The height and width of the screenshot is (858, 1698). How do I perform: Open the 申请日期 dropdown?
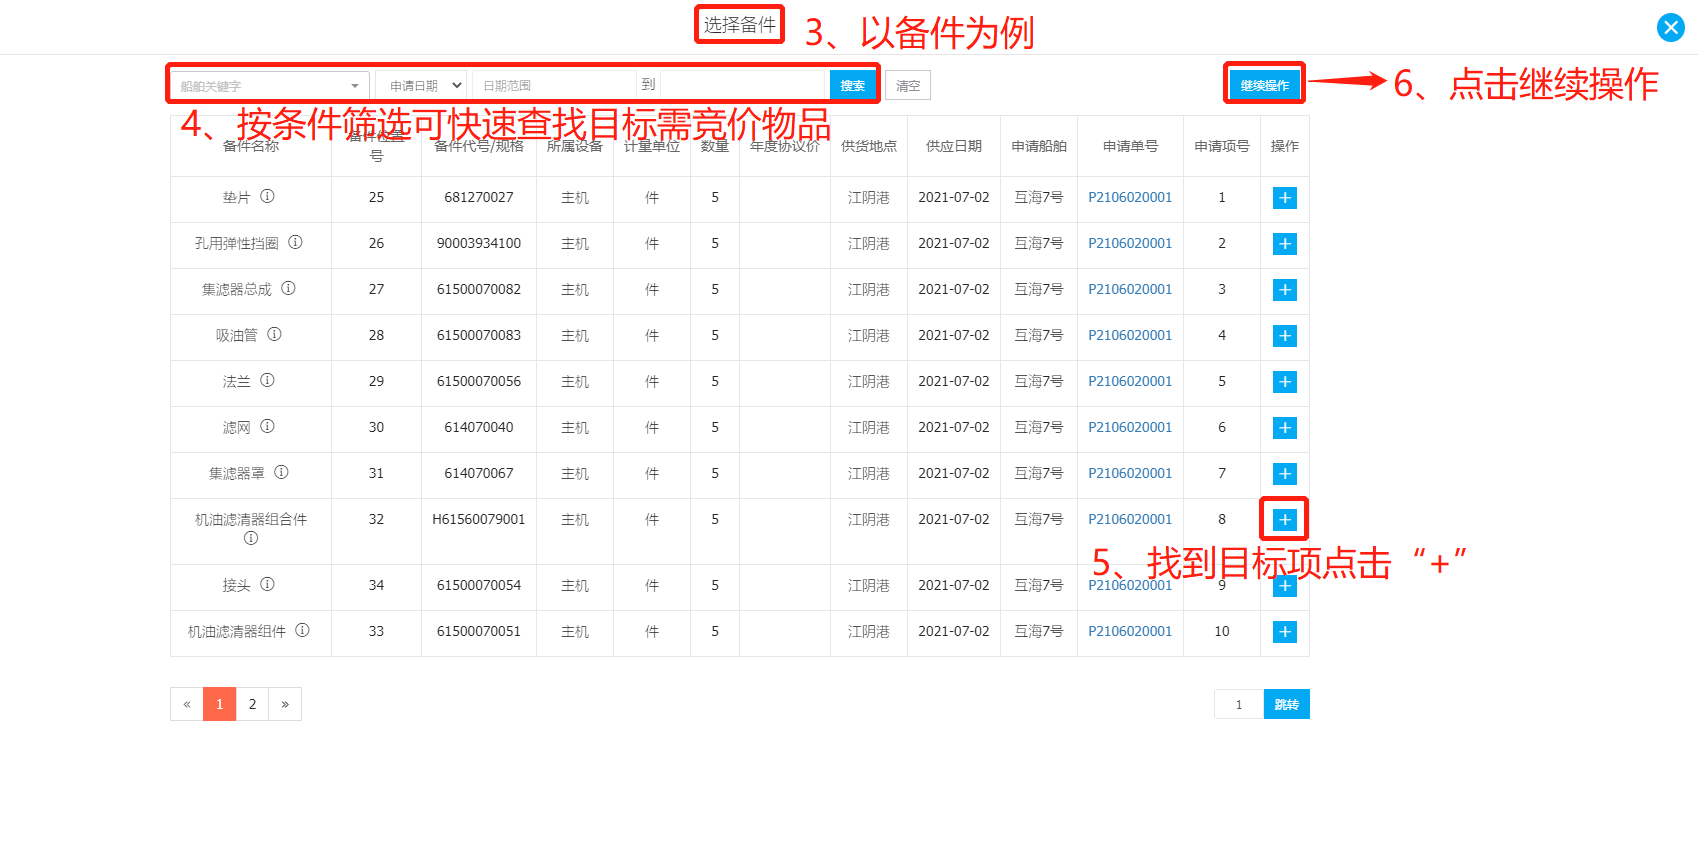point(421,86)
